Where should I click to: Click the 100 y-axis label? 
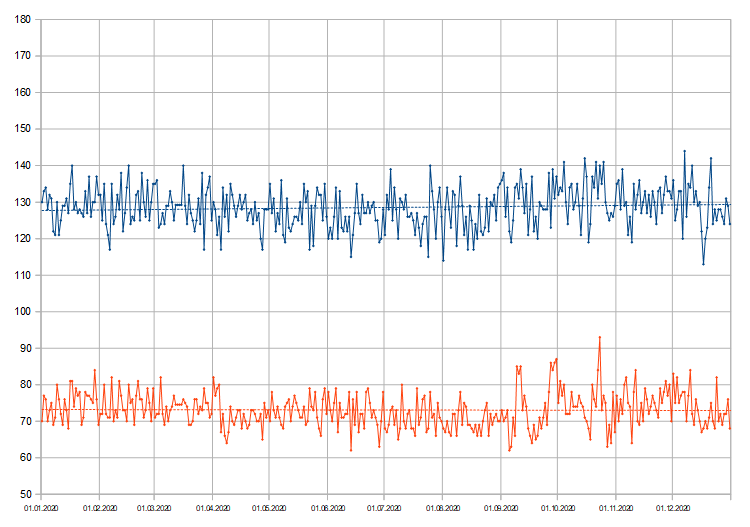point(21,312)
